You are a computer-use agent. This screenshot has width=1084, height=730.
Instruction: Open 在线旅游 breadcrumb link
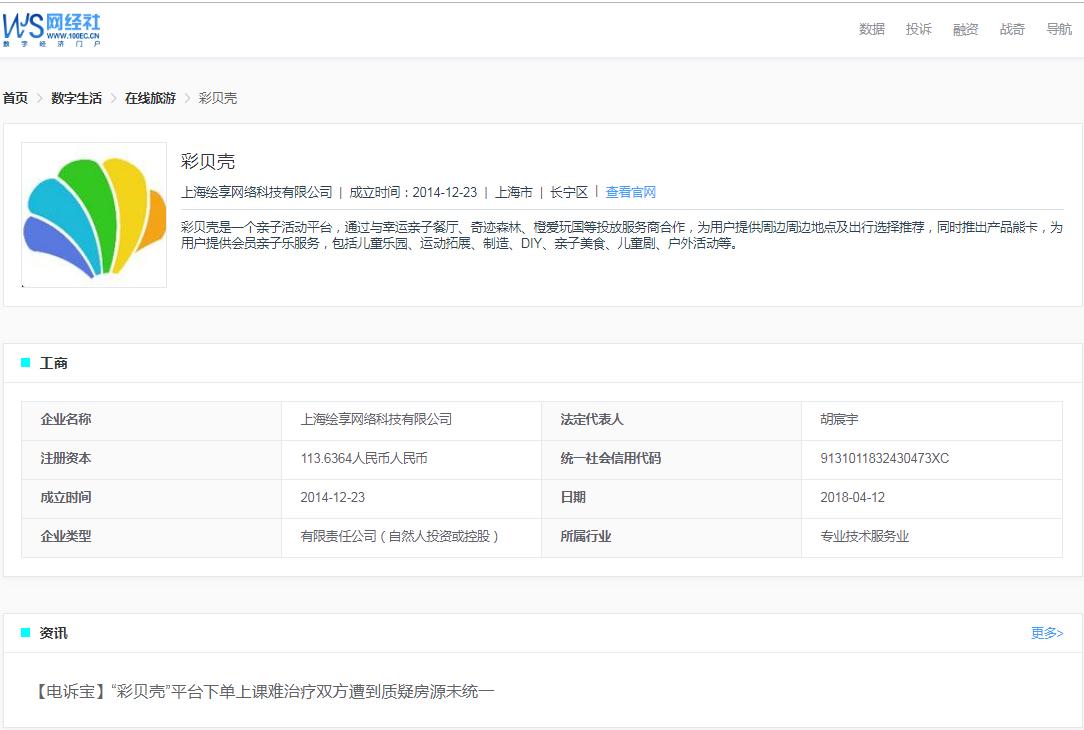[150, 98]
